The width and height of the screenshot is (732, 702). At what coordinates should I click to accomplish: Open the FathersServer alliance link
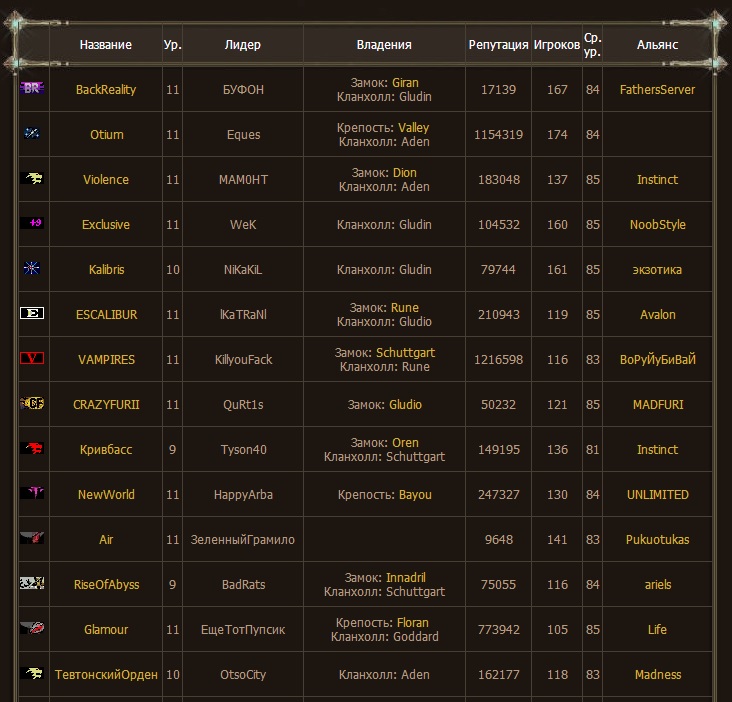[657, 90]
